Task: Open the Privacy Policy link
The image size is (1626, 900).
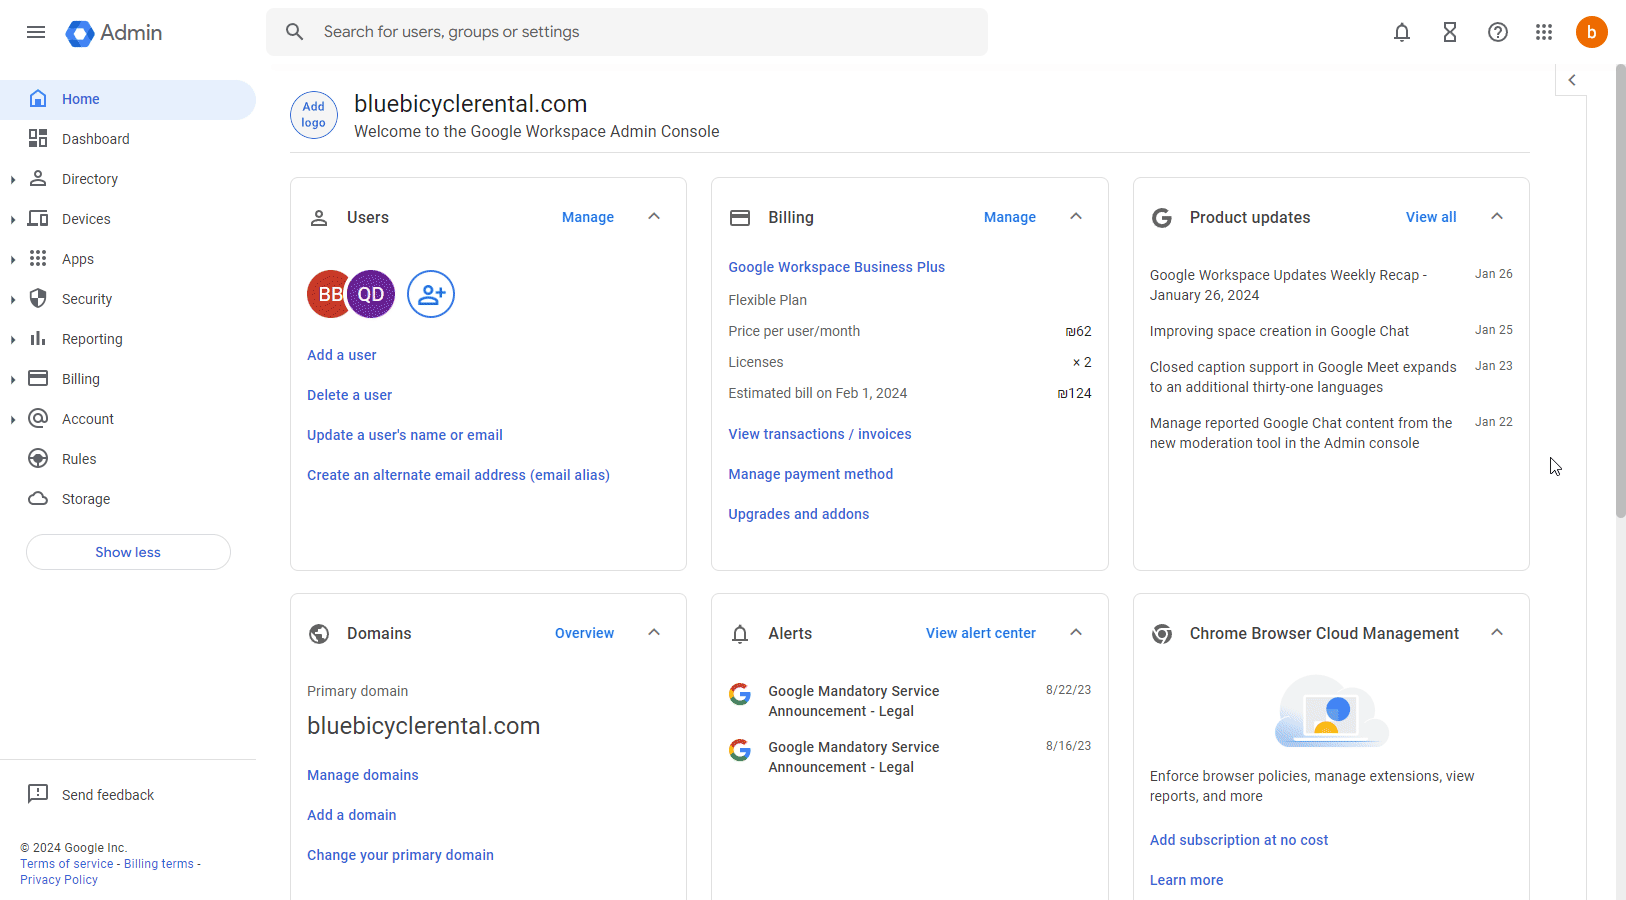Action: 59,880
